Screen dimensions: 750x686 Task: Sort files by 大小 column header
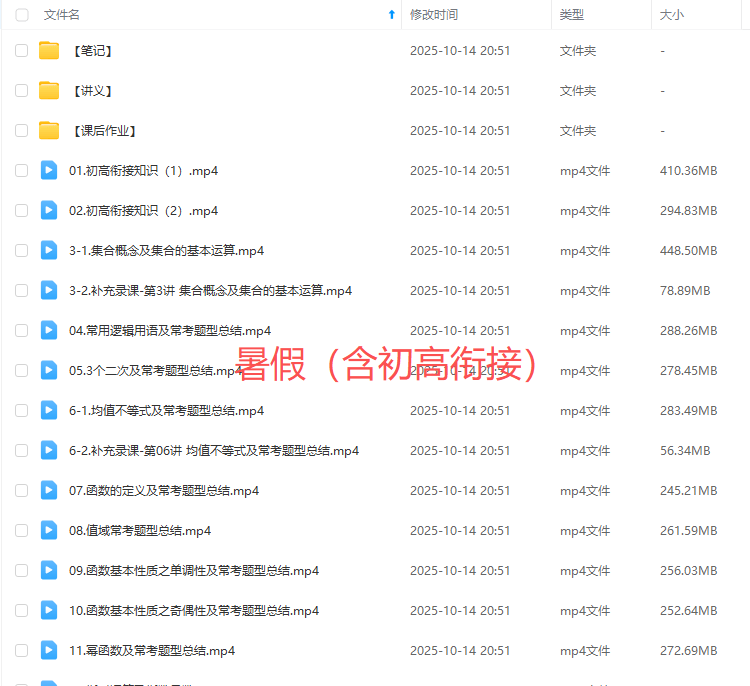(671, 15)
